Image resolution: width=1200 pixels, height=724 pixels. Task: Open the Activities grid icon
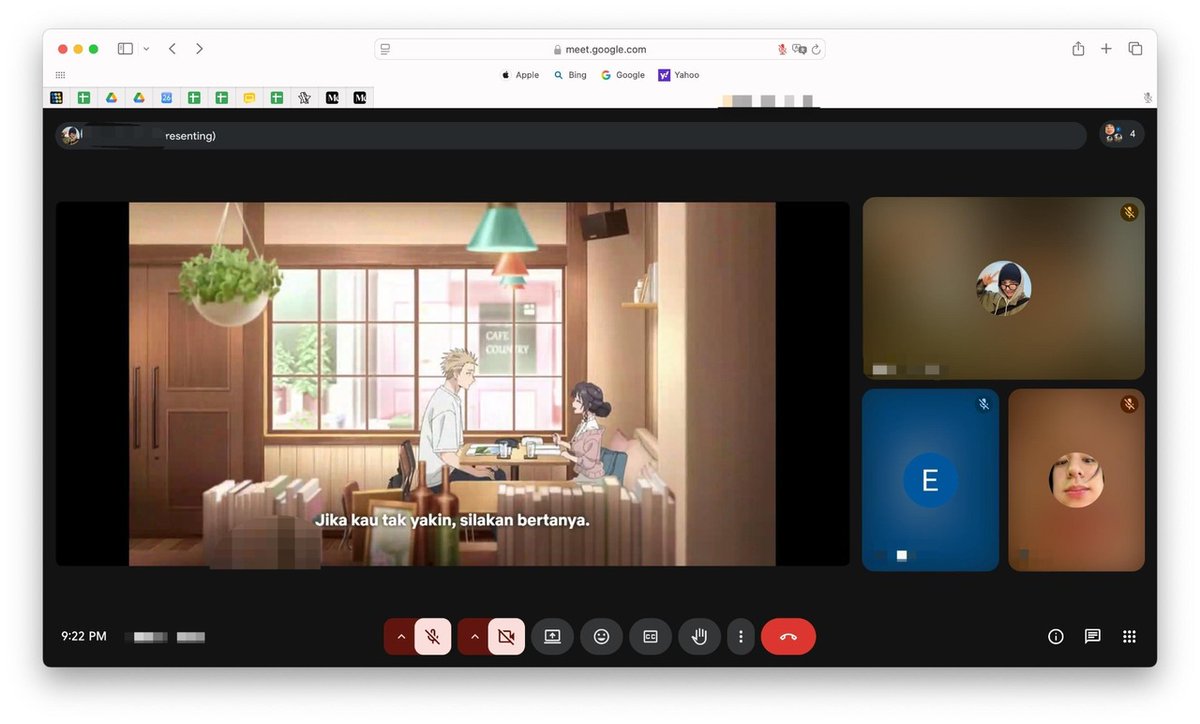click(x=1129, y=636)
